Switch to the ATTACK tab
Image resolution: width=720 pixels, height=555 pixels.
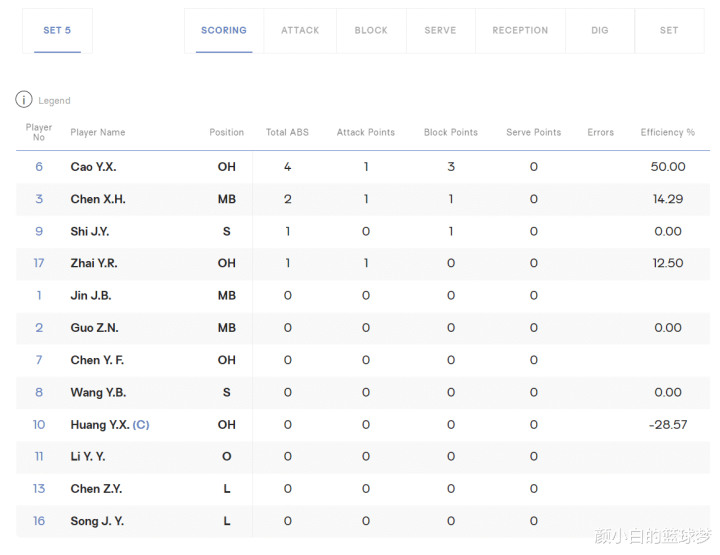point(300,30)
